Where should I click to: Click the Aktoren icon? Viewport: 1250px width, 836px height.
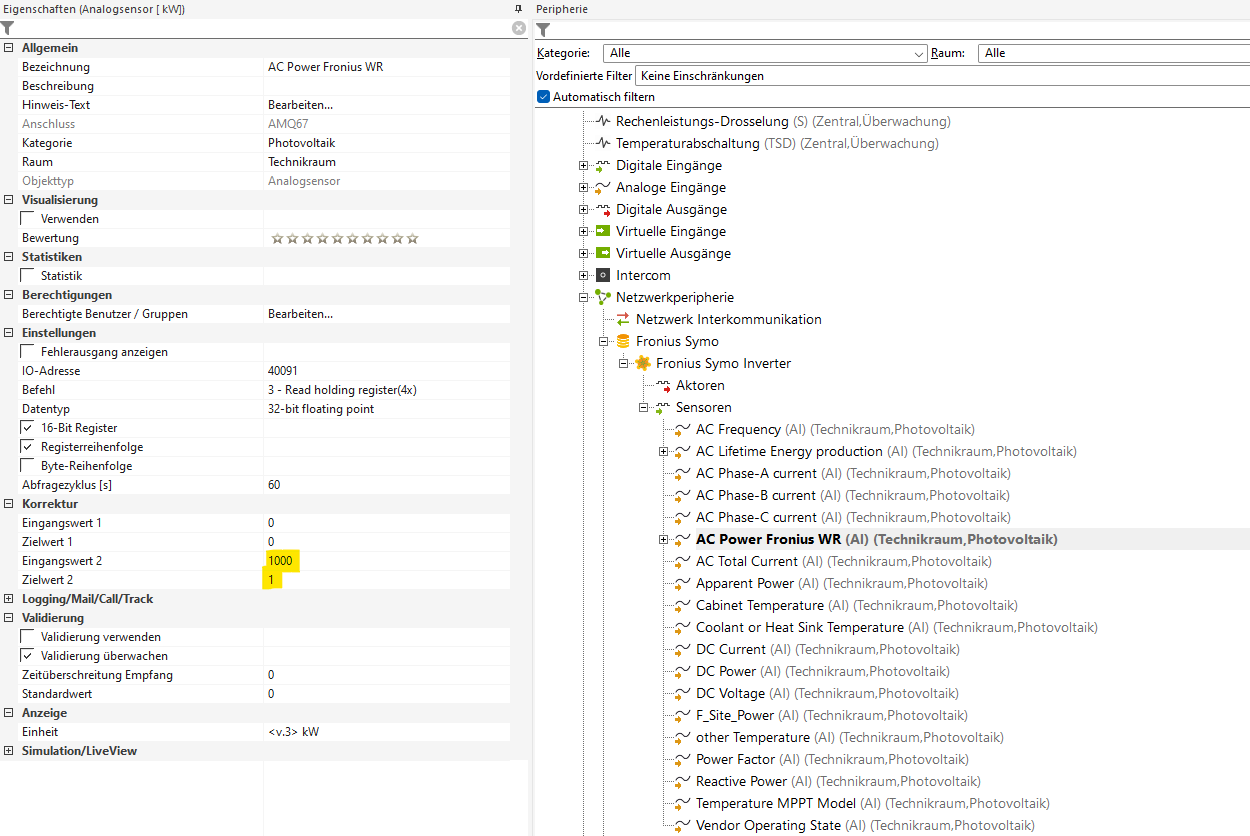point(663,385)
